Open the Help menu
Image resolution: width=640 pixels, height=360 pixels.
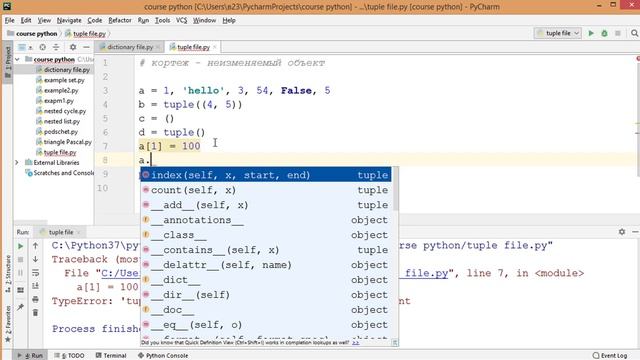[x=229, y=20]
